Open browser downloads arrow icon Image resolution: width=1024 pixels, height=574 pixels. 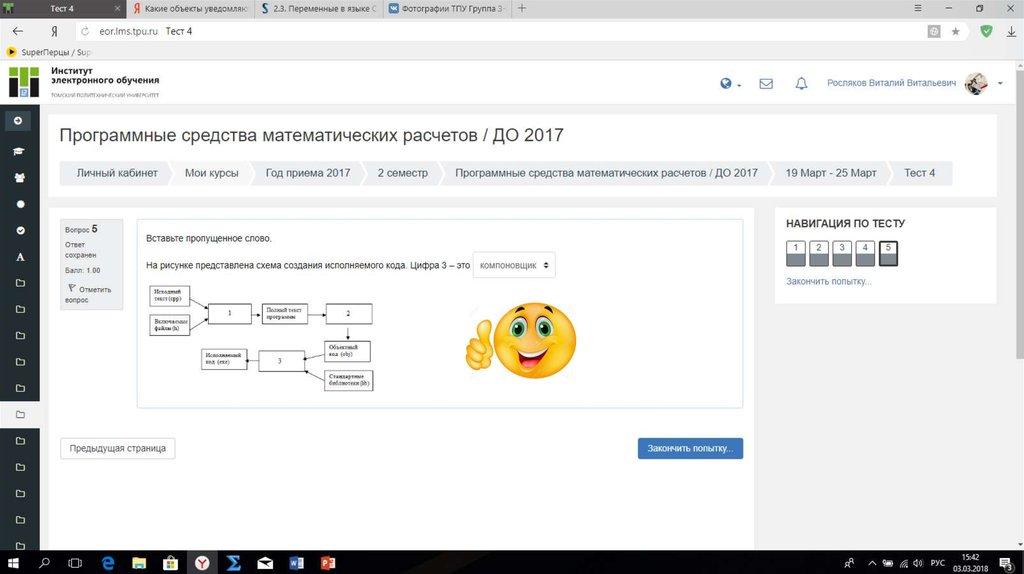point(1011,31)
